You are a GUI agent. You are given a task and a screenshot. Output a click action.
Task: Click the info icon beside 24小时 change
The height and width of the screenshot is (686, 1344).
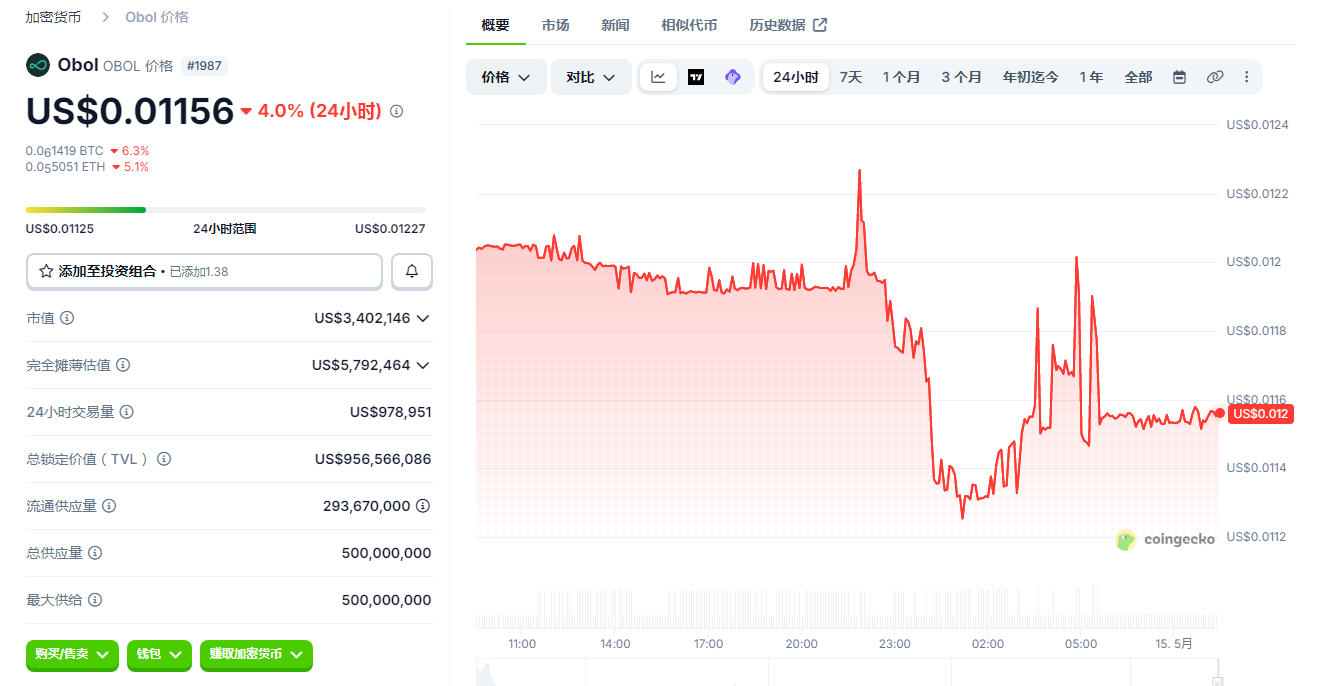pos(396,111)
